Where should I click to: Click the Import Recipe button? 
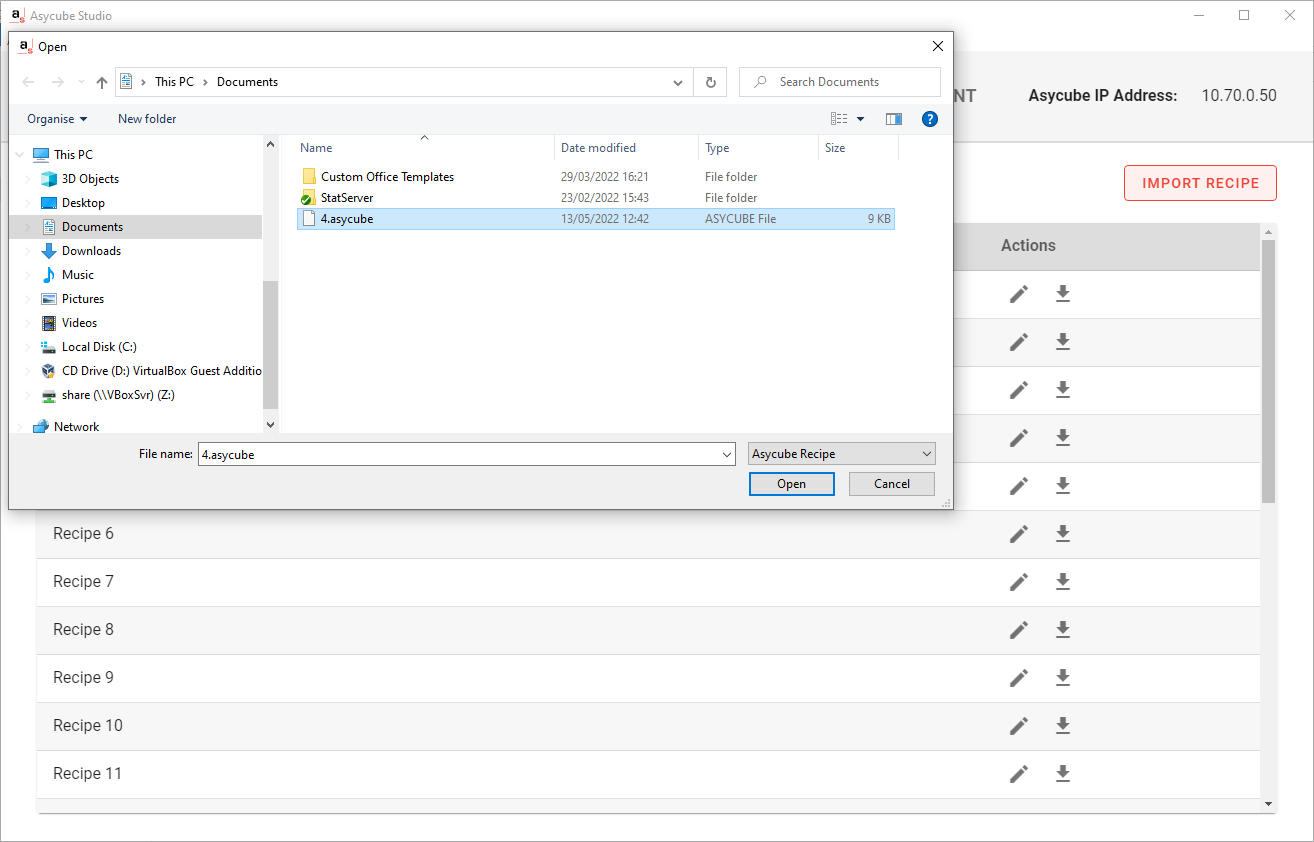pyautogui.click(x=1200, y=183)
